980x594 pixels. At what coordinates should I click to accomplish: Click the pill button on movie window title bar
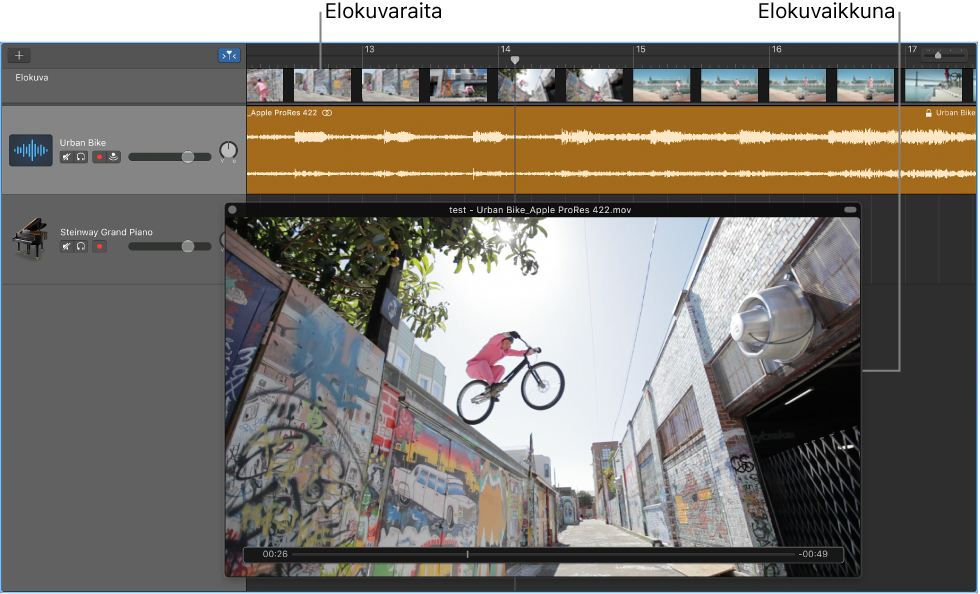tap(850, 210)
